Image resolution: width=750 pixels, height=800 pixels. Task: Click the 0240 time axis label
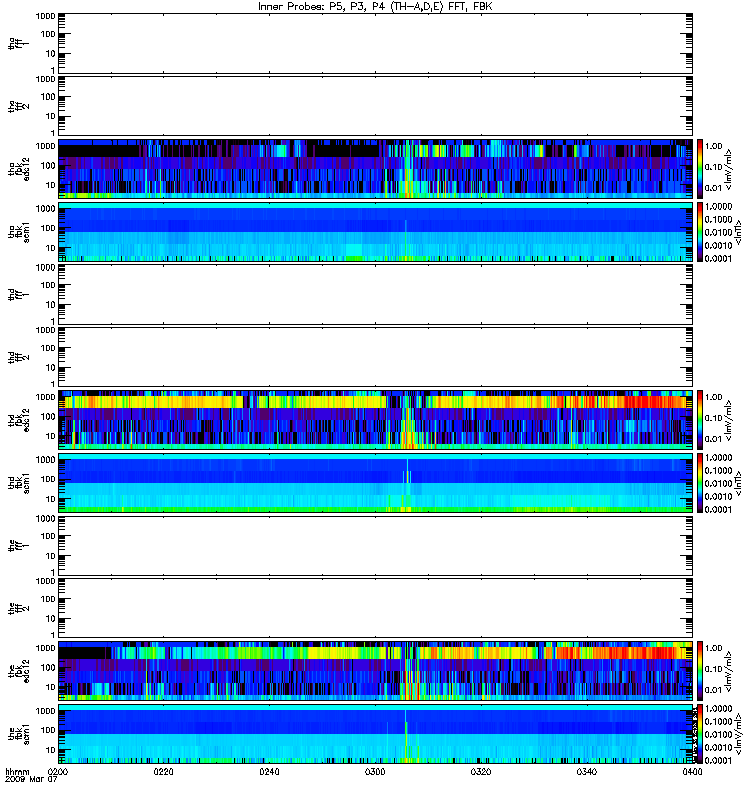pyautogui.click(x=269, y=771)
